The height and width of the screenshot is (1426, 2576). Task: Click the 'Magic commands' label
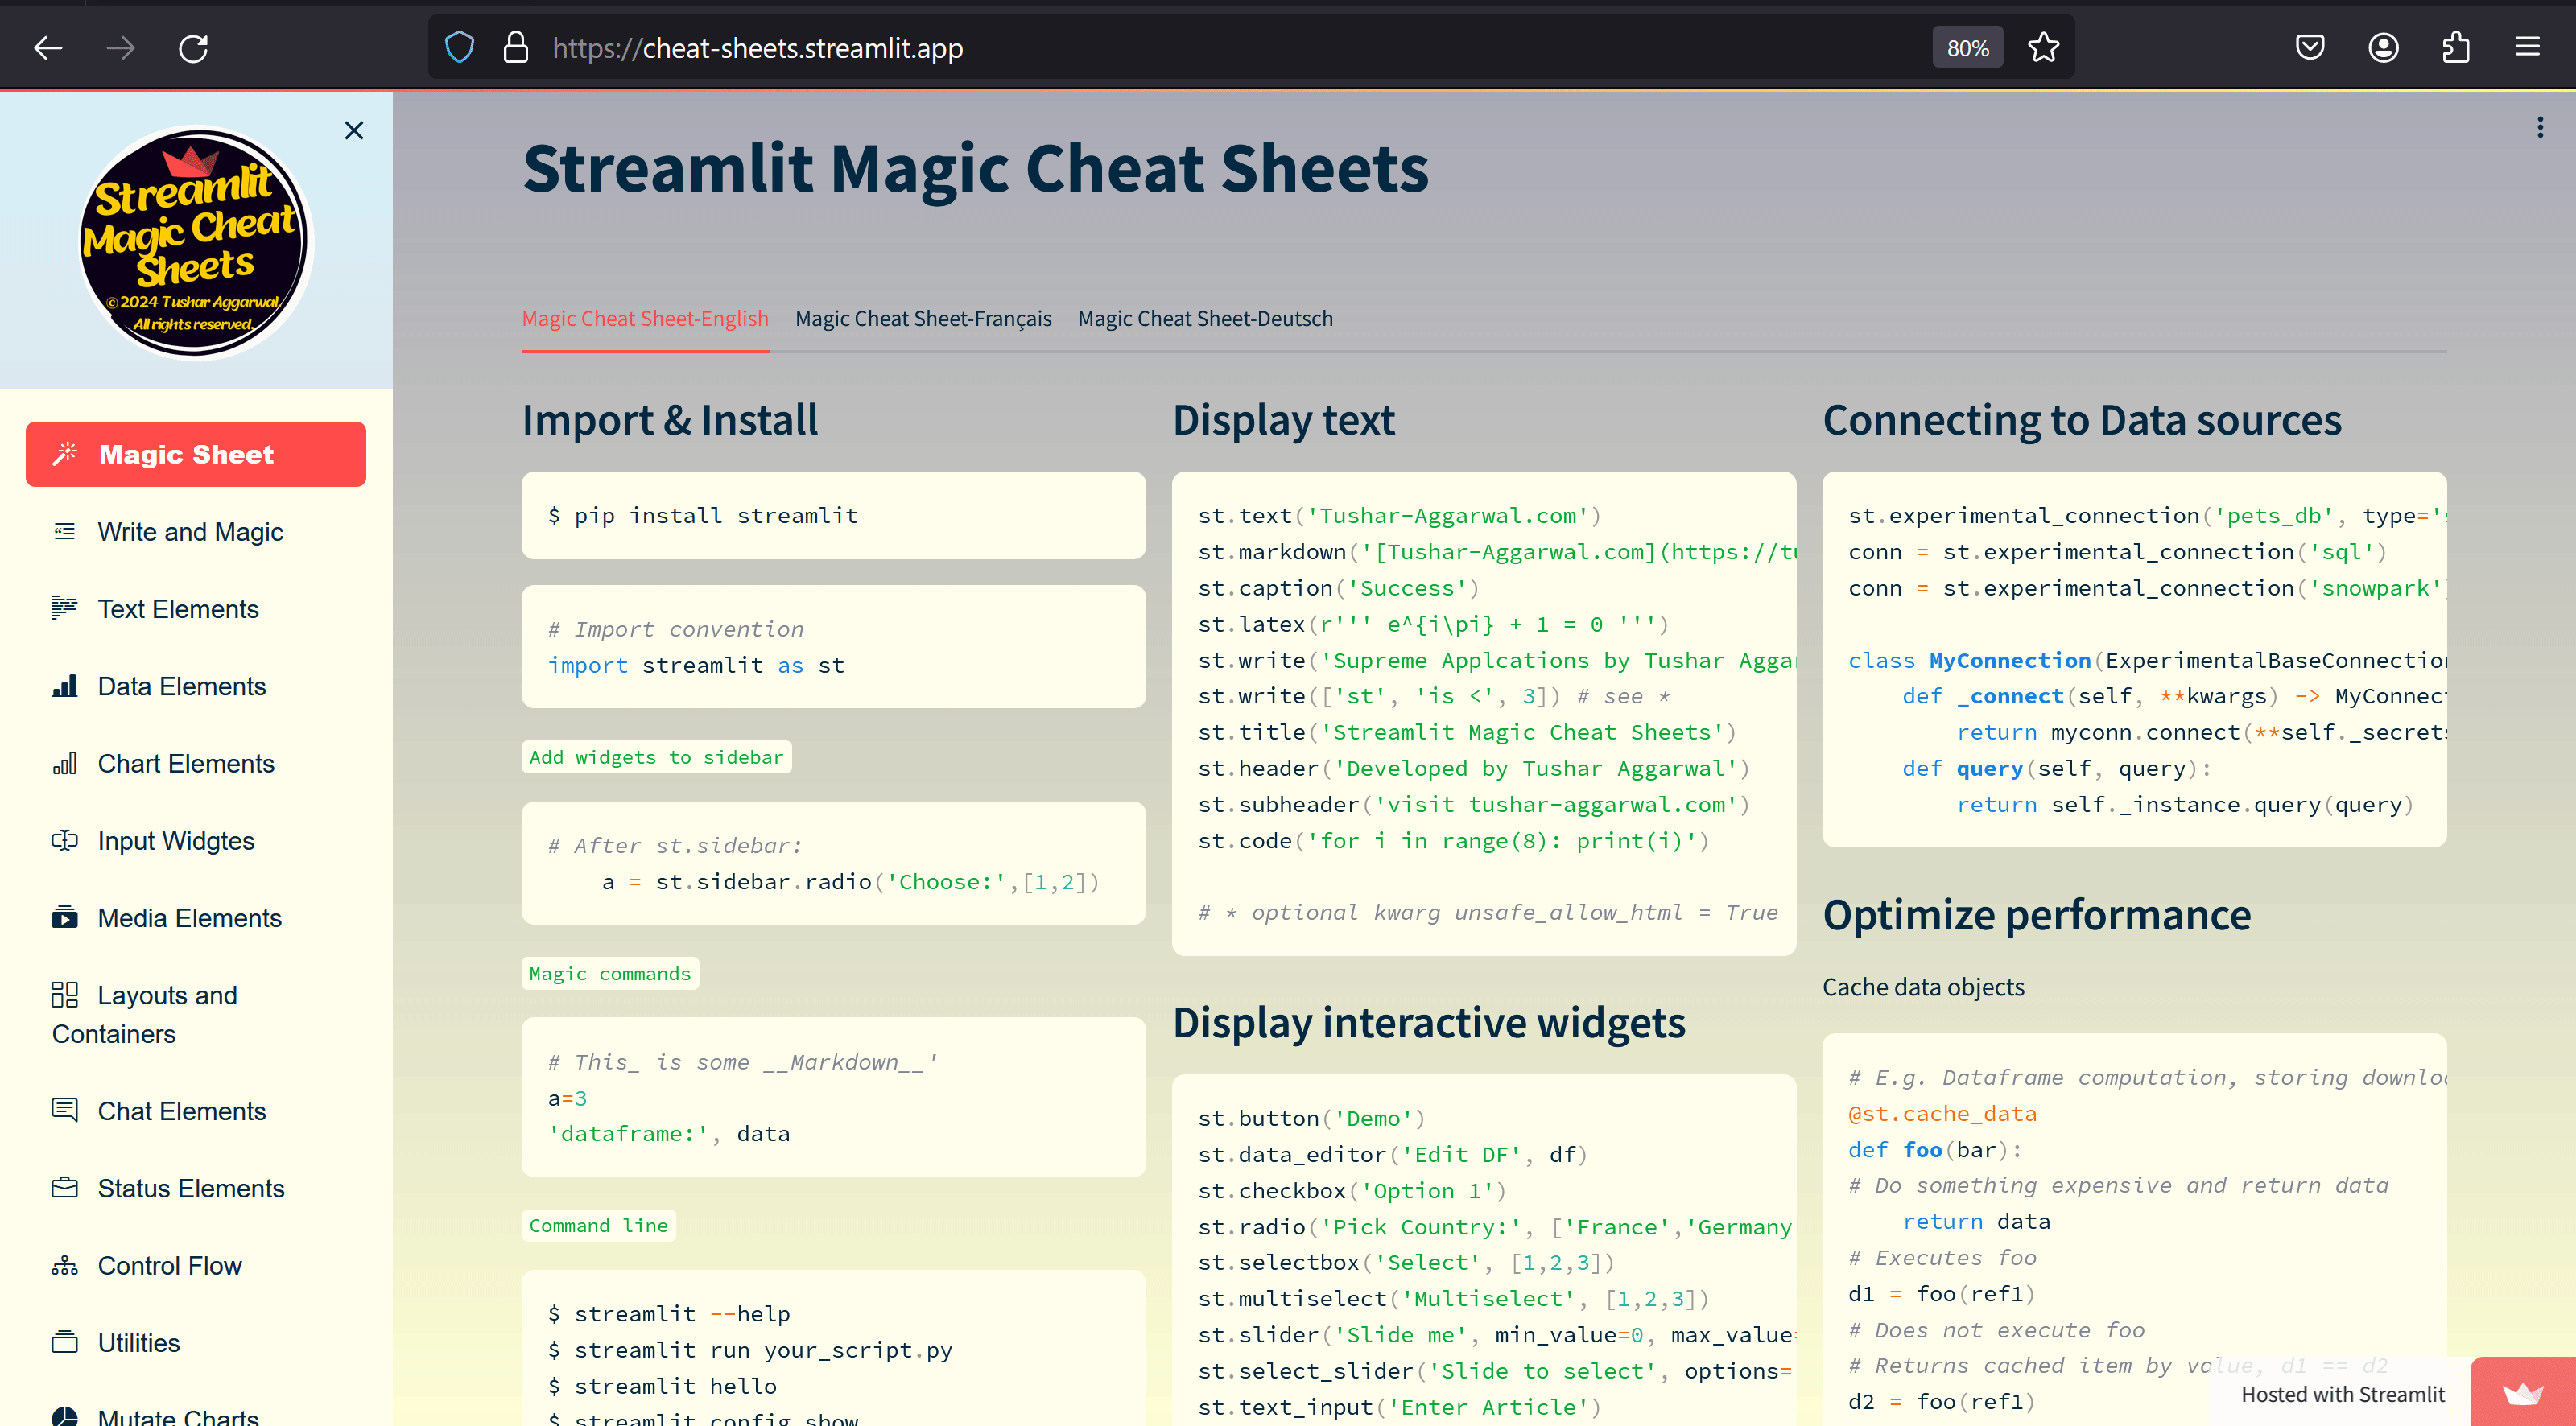(x=610, y=973)
